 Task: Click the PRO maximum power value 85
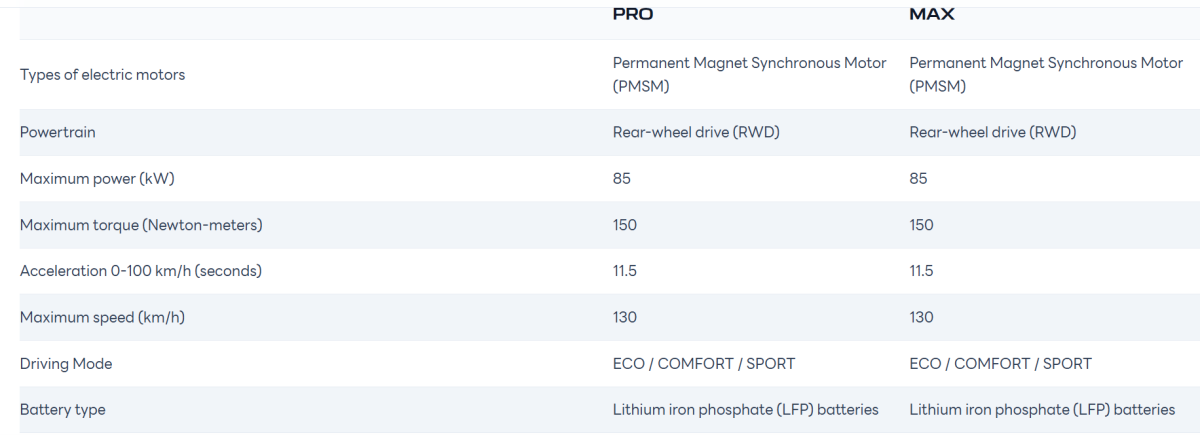click(622, 179)
